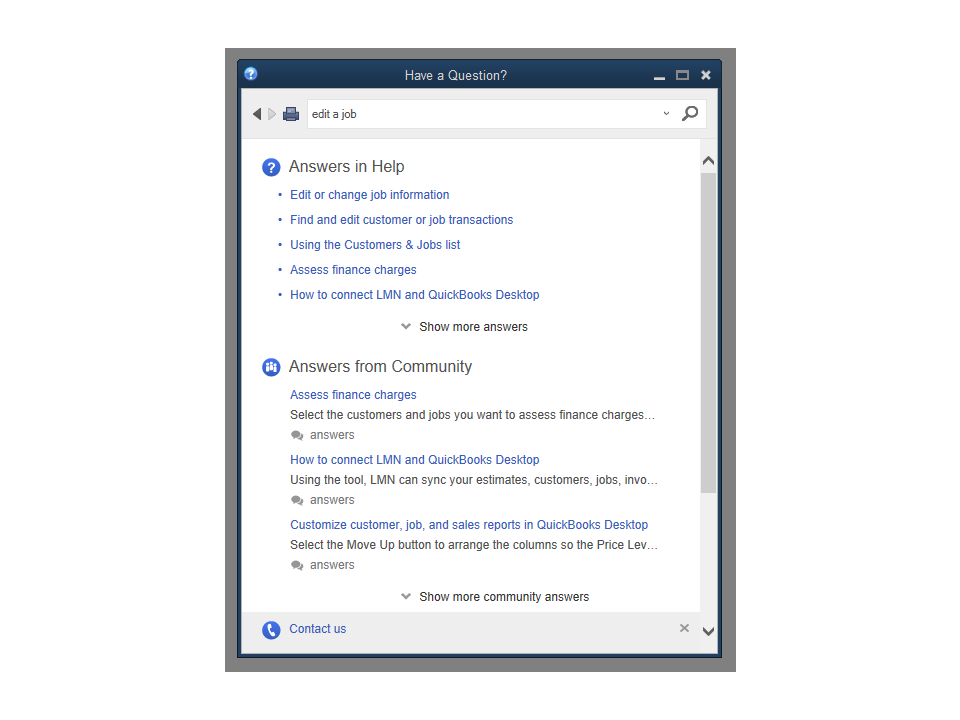Screen dimensions: 960x720
Task: Click answers icon under Customize customer reports
Action: (x=297, y=565)
